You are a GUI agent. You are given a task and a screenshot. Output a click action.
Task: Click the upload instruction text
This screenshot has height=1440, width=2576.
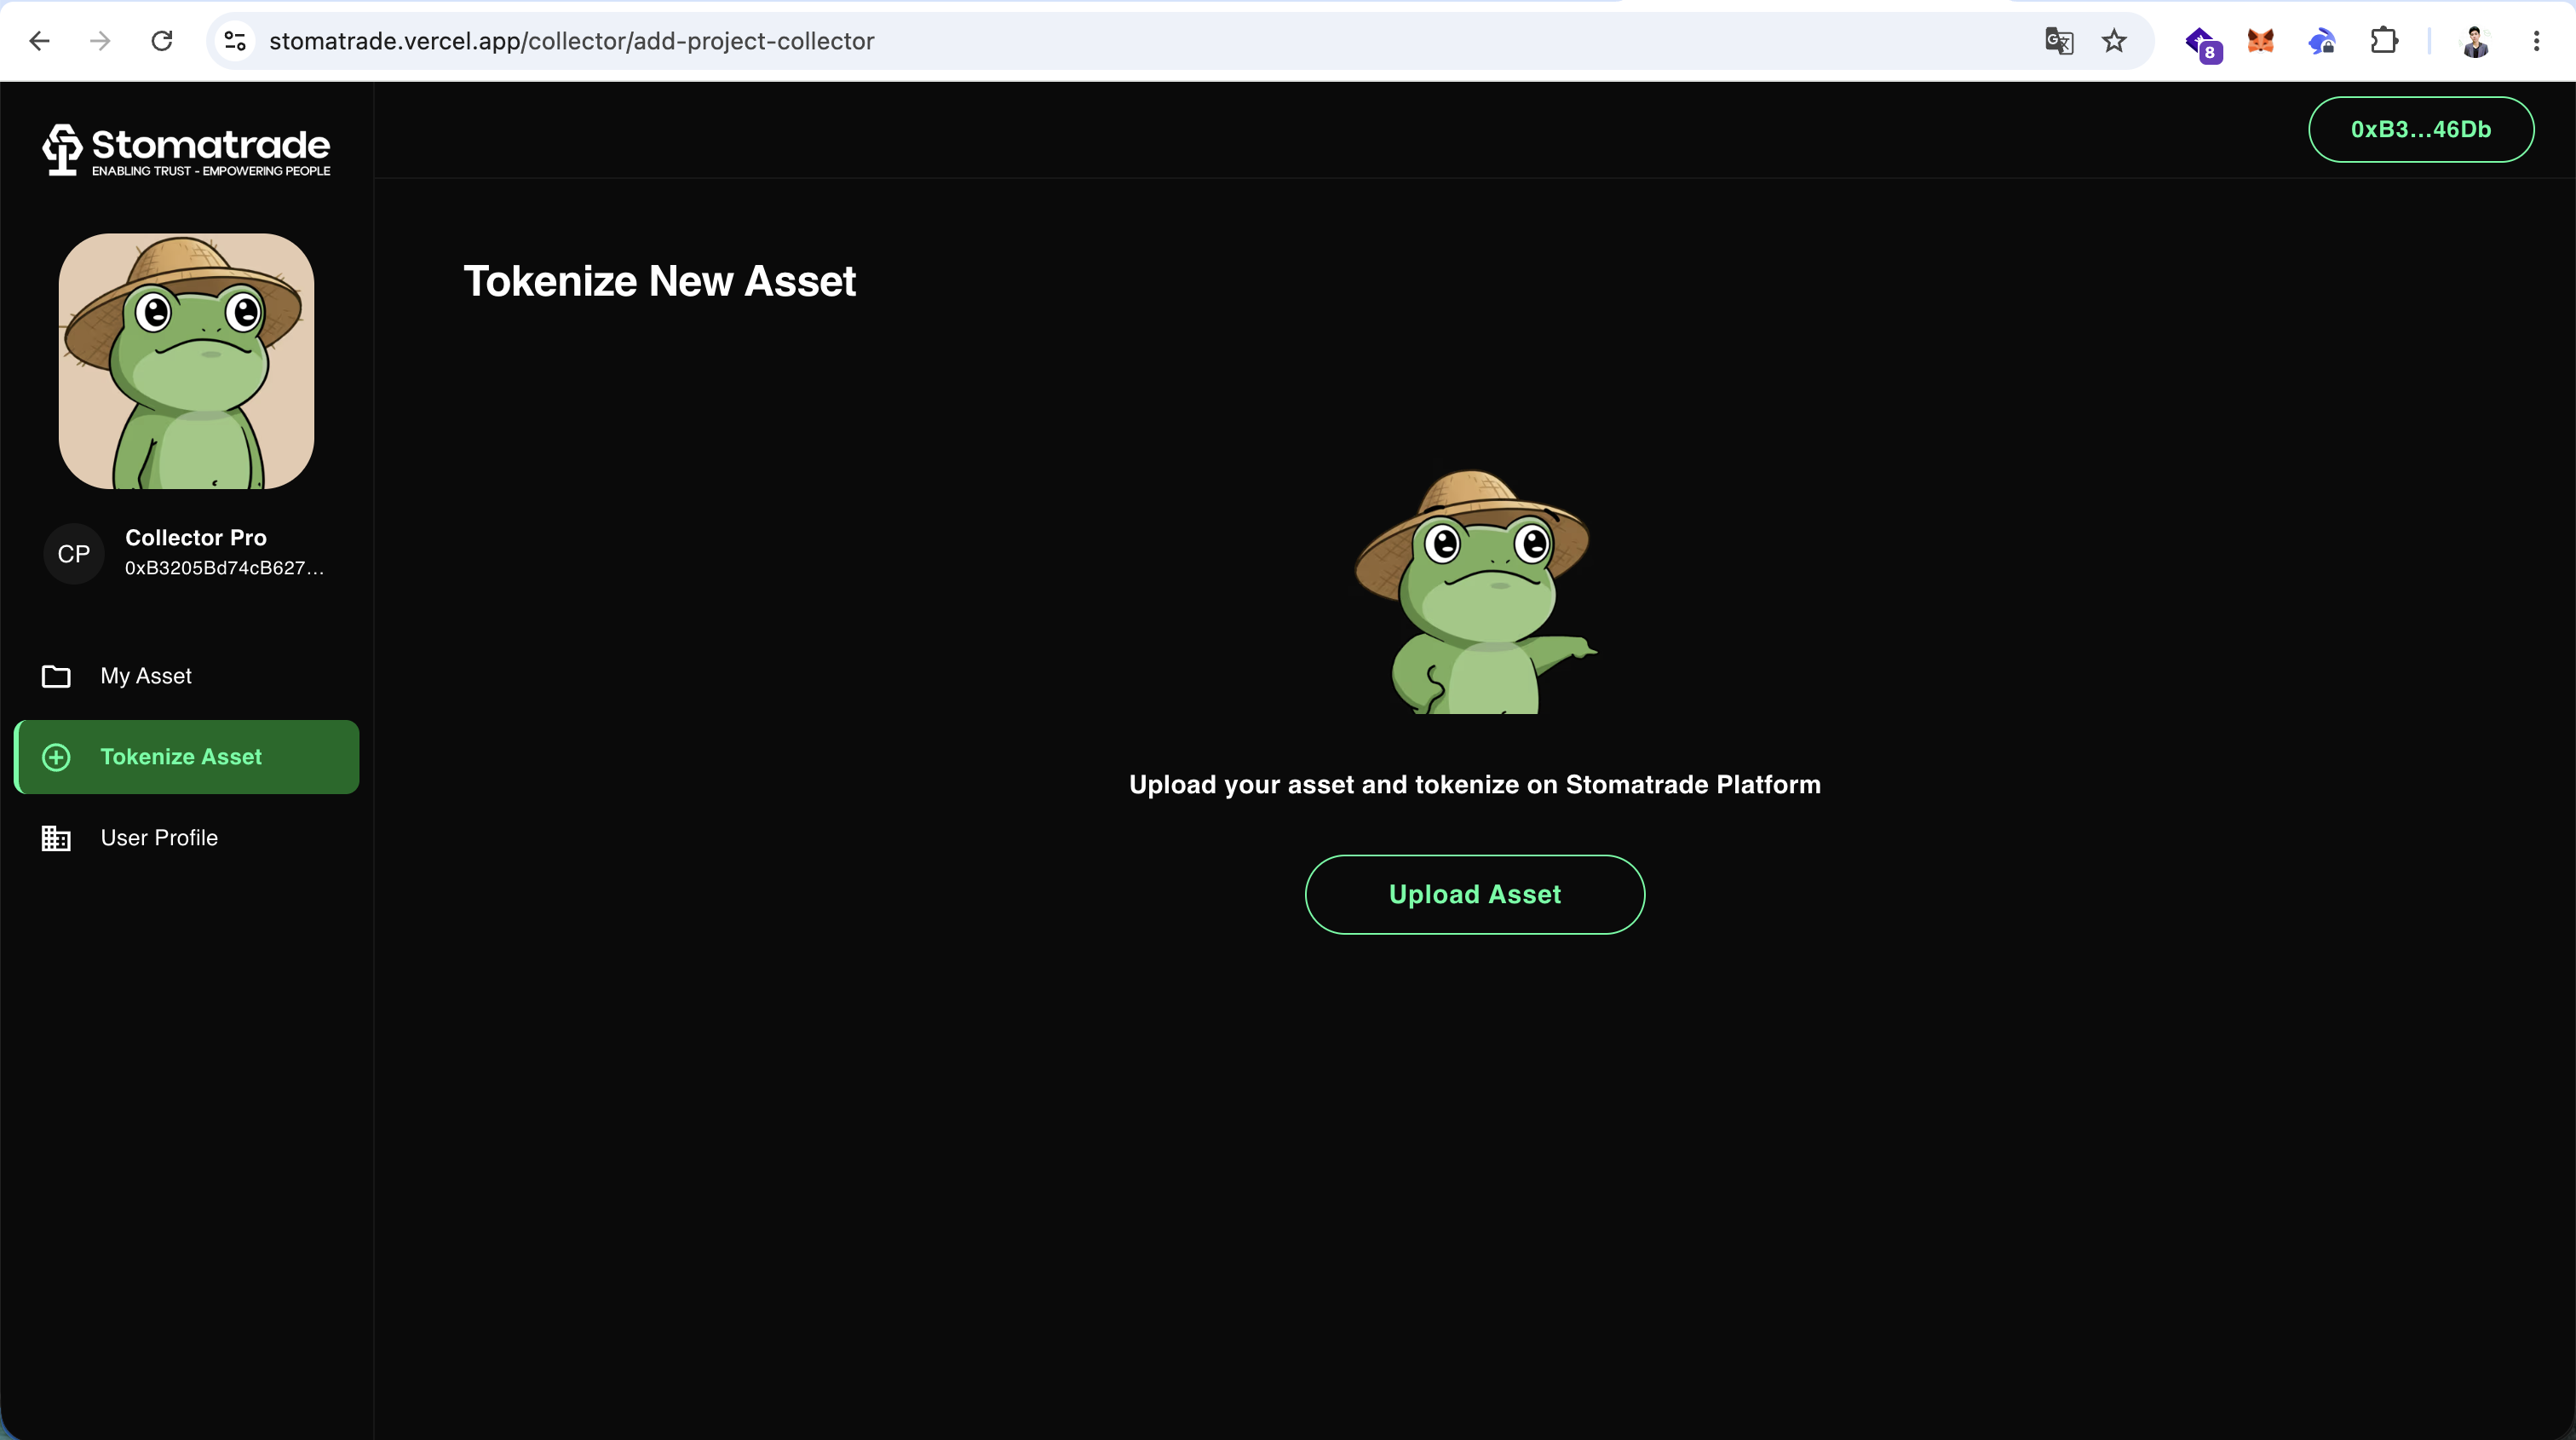tap(1475, 784)
